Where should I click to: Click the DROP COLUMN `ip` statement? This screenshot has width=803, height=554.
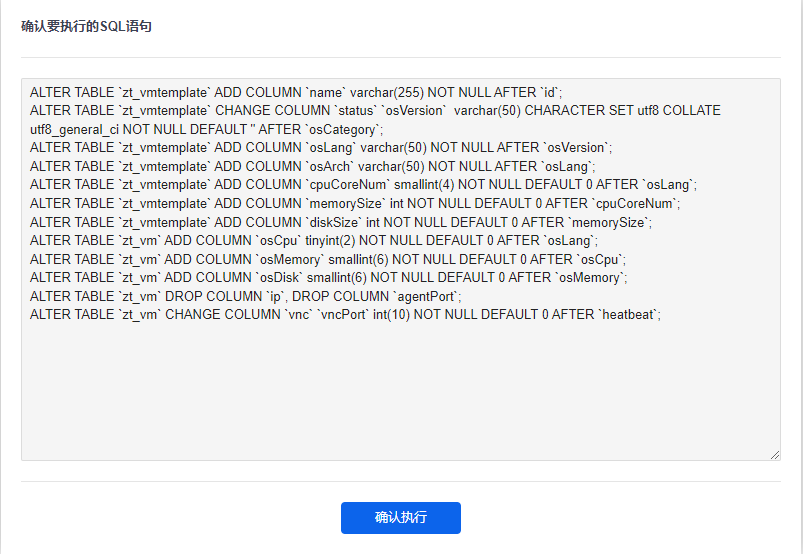click(245, 296)
